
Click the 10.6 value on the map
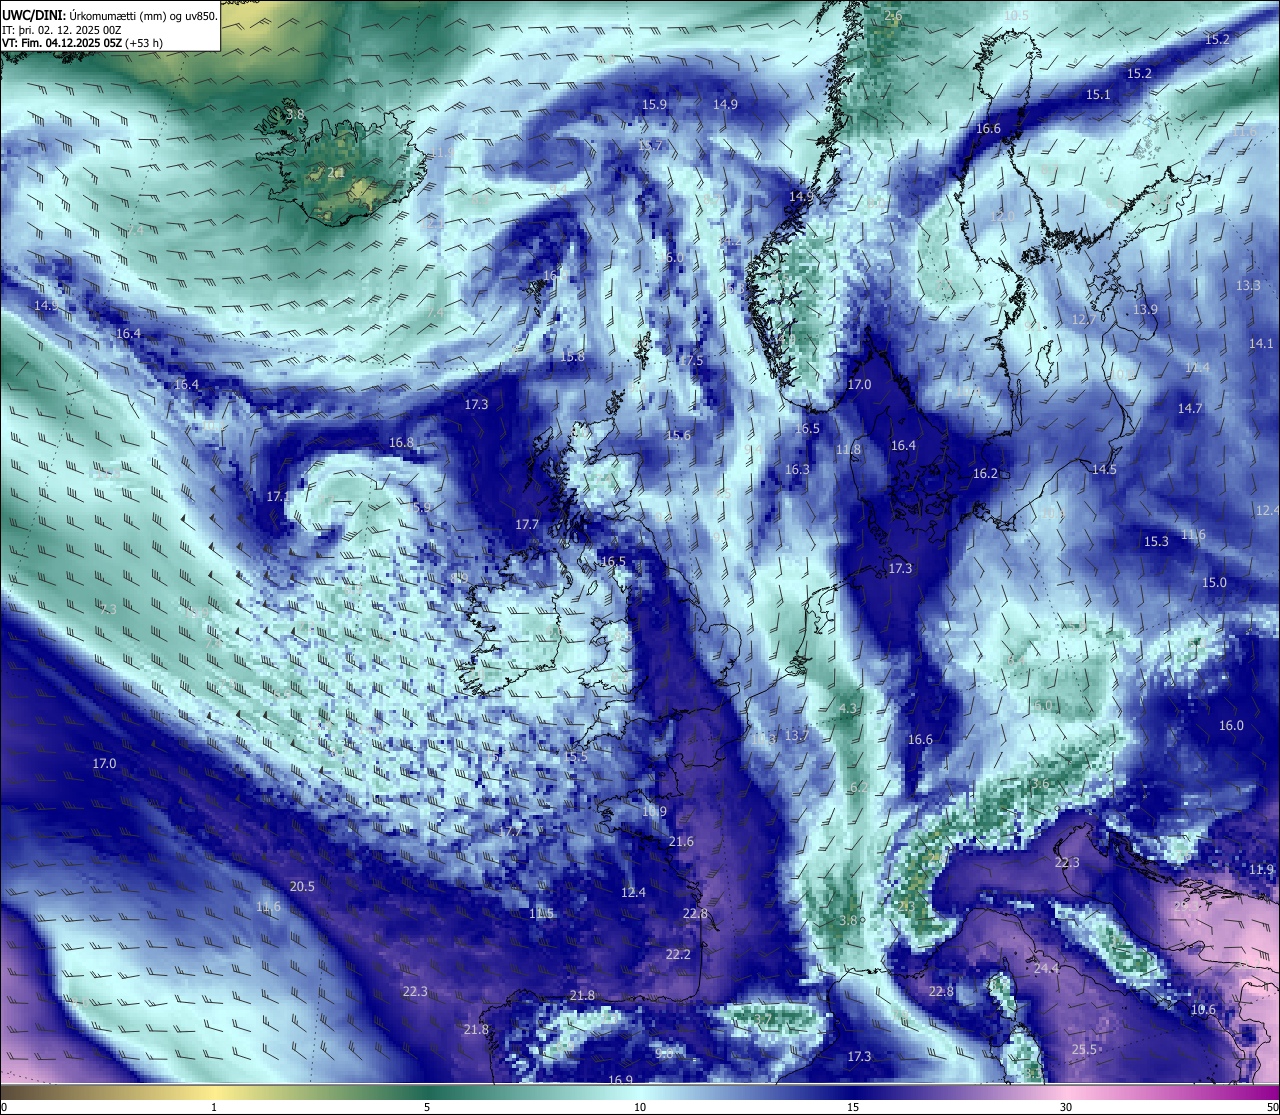[x=1203, y=1010]
